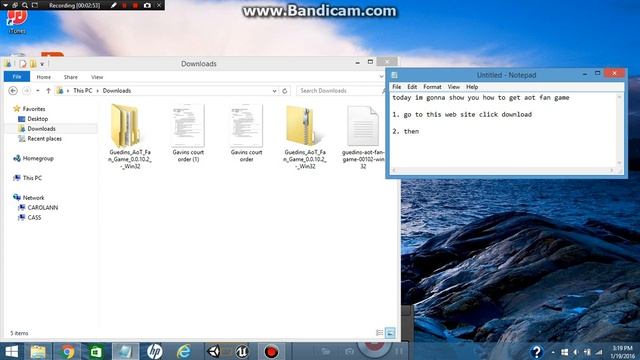Select the guedins-aot-fan-game-00102-win32 file
640x360 pixels.
tap(363, 137)
